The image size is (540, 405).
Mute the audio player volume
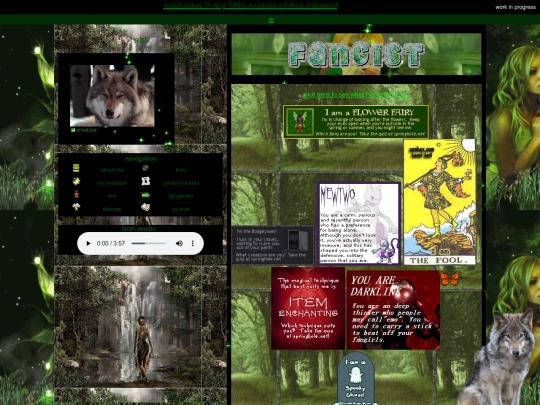(x=179, y=243)
